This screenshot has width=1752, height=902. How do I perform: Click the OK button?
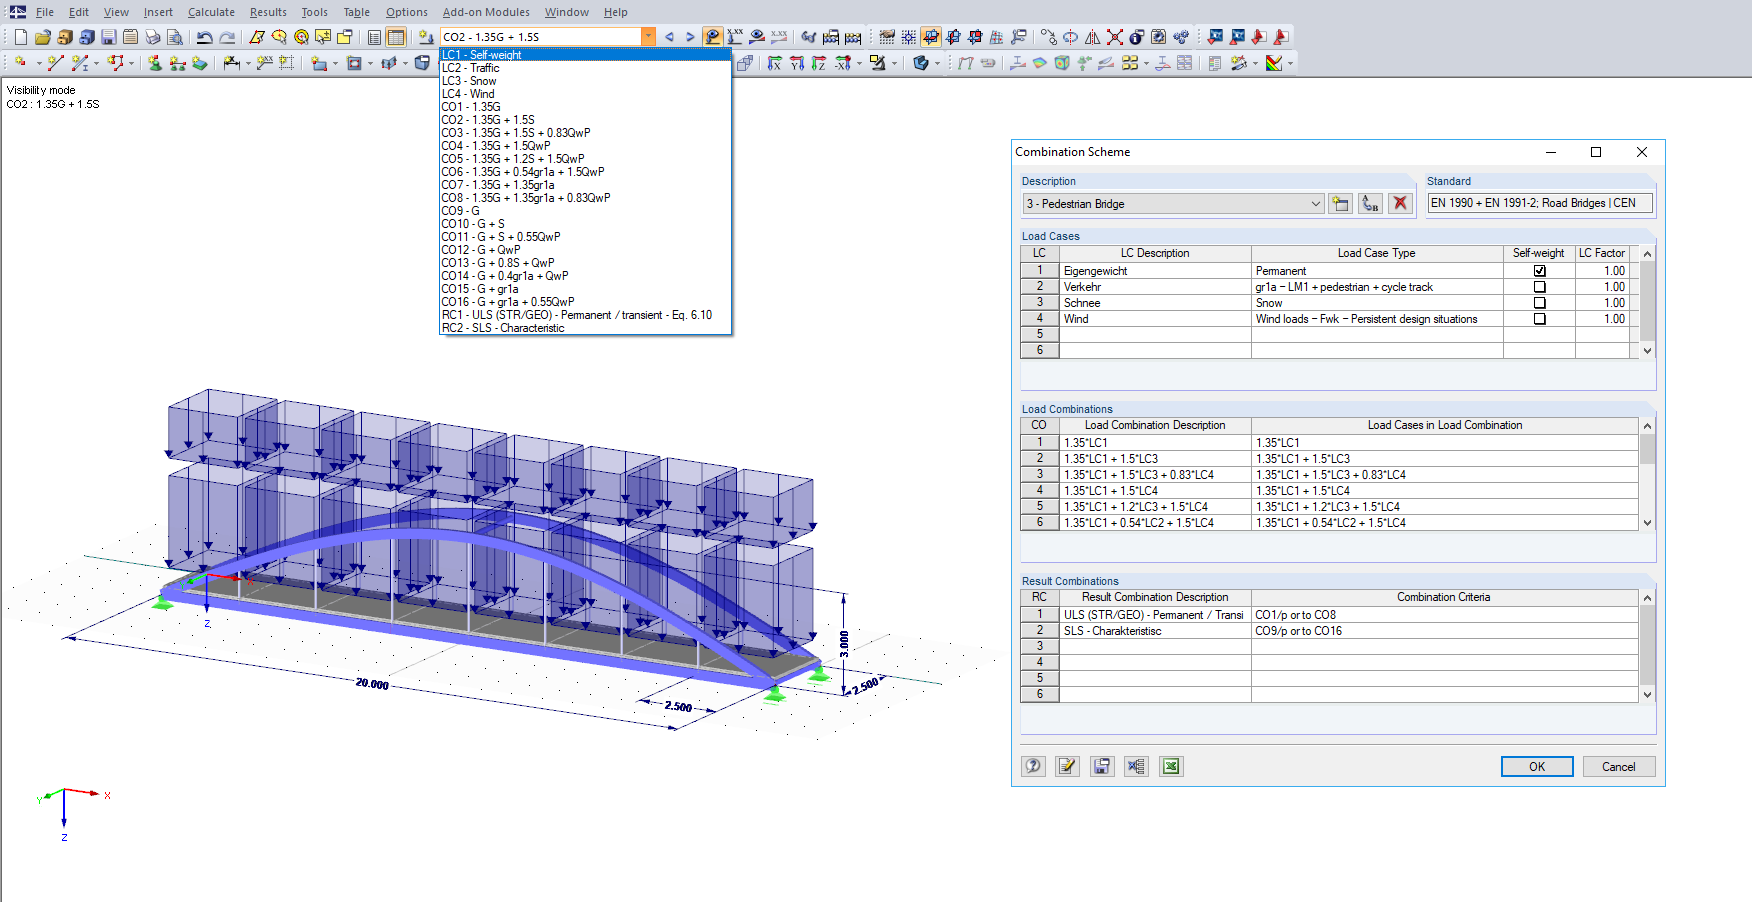click(x=1537, y=767)
